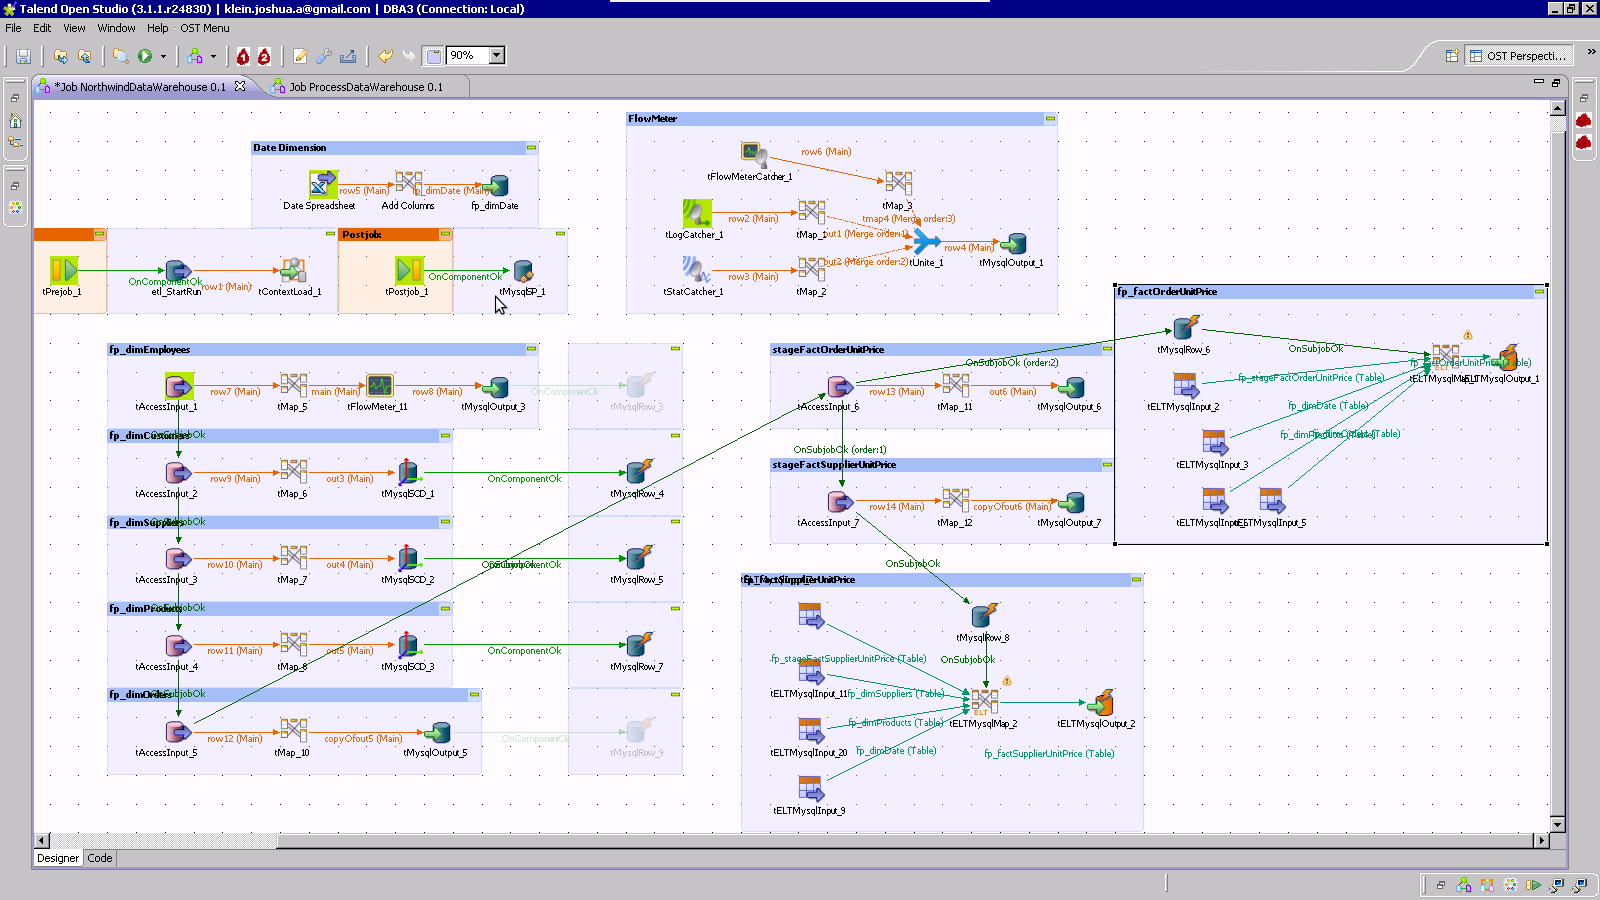Select the tMap_3 component
The height and width of the screenshot is (900, 1600).
pyautogui.click(x=898, y=184)
